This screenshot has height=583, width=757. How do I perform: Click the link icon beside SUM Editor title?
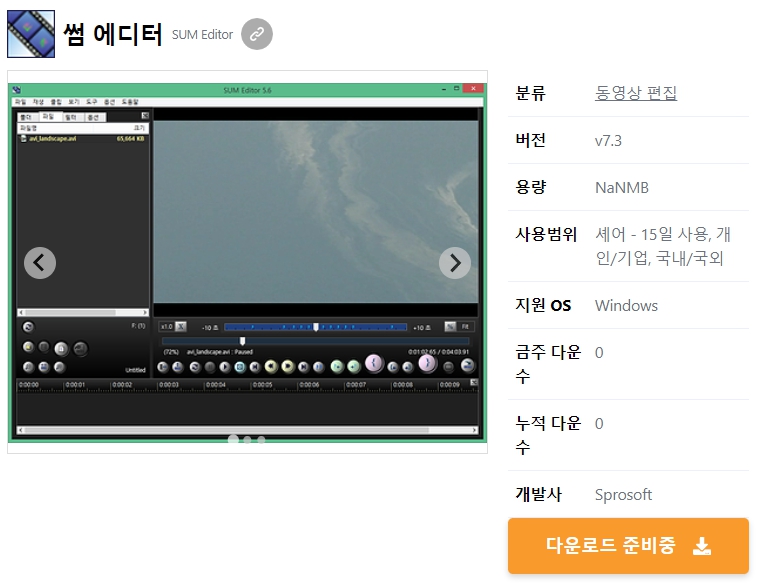pos(256,34)
